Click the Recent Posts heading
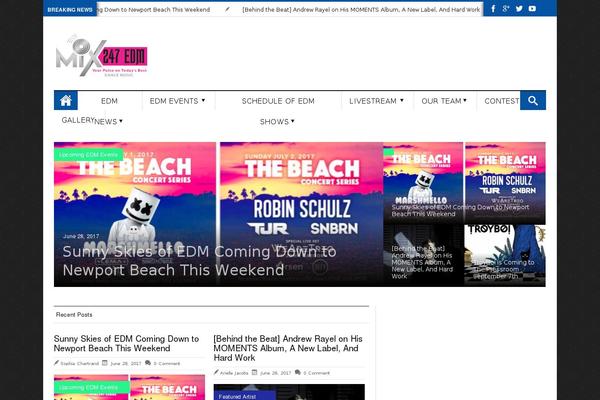 [74, 315]
